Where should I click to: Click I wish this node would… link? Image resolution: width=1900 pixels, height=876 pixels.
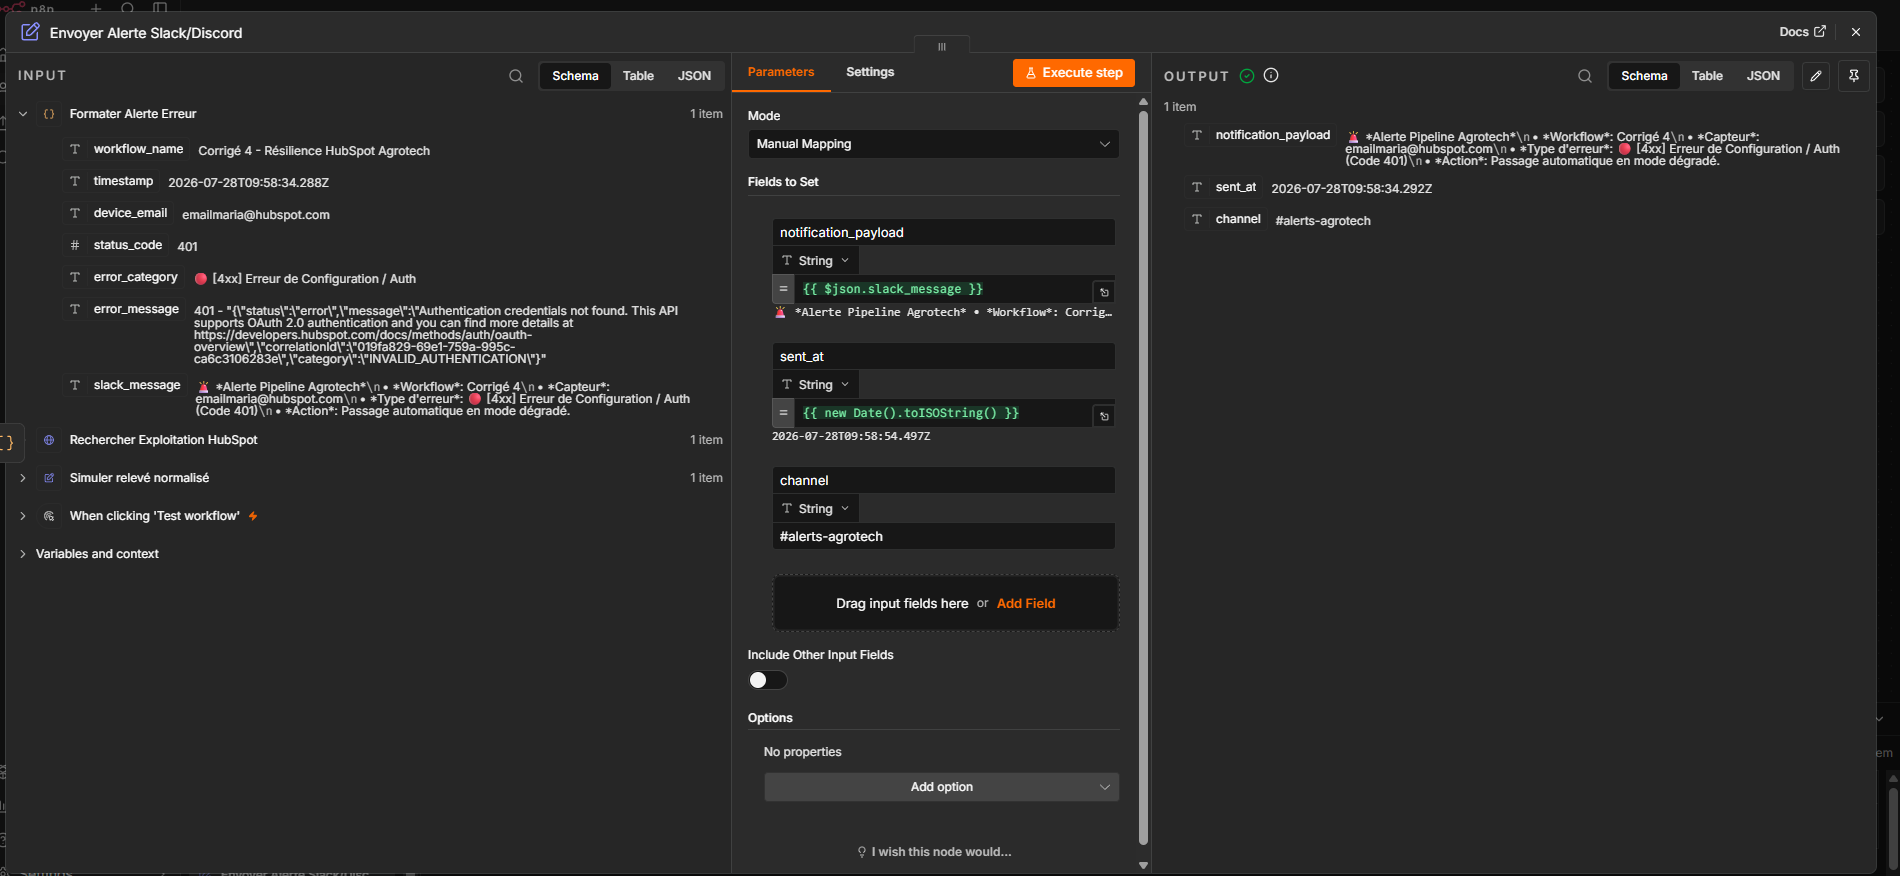click(934, 852)
